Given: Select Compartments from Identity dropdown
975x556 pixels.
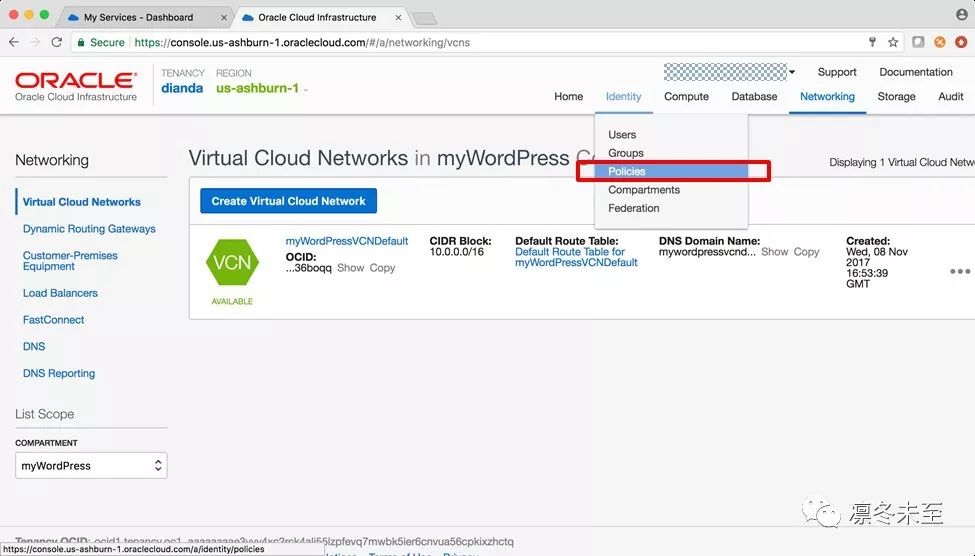Looking at the screenshot, I should (644, 190).
